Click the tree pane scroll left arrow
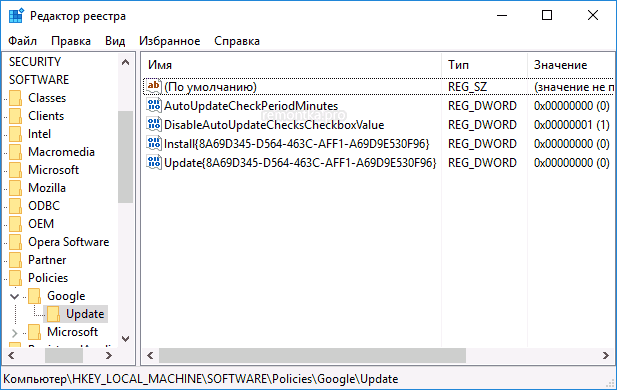The height and width of the screenshot is (390, 617). [x=11, y=355]
